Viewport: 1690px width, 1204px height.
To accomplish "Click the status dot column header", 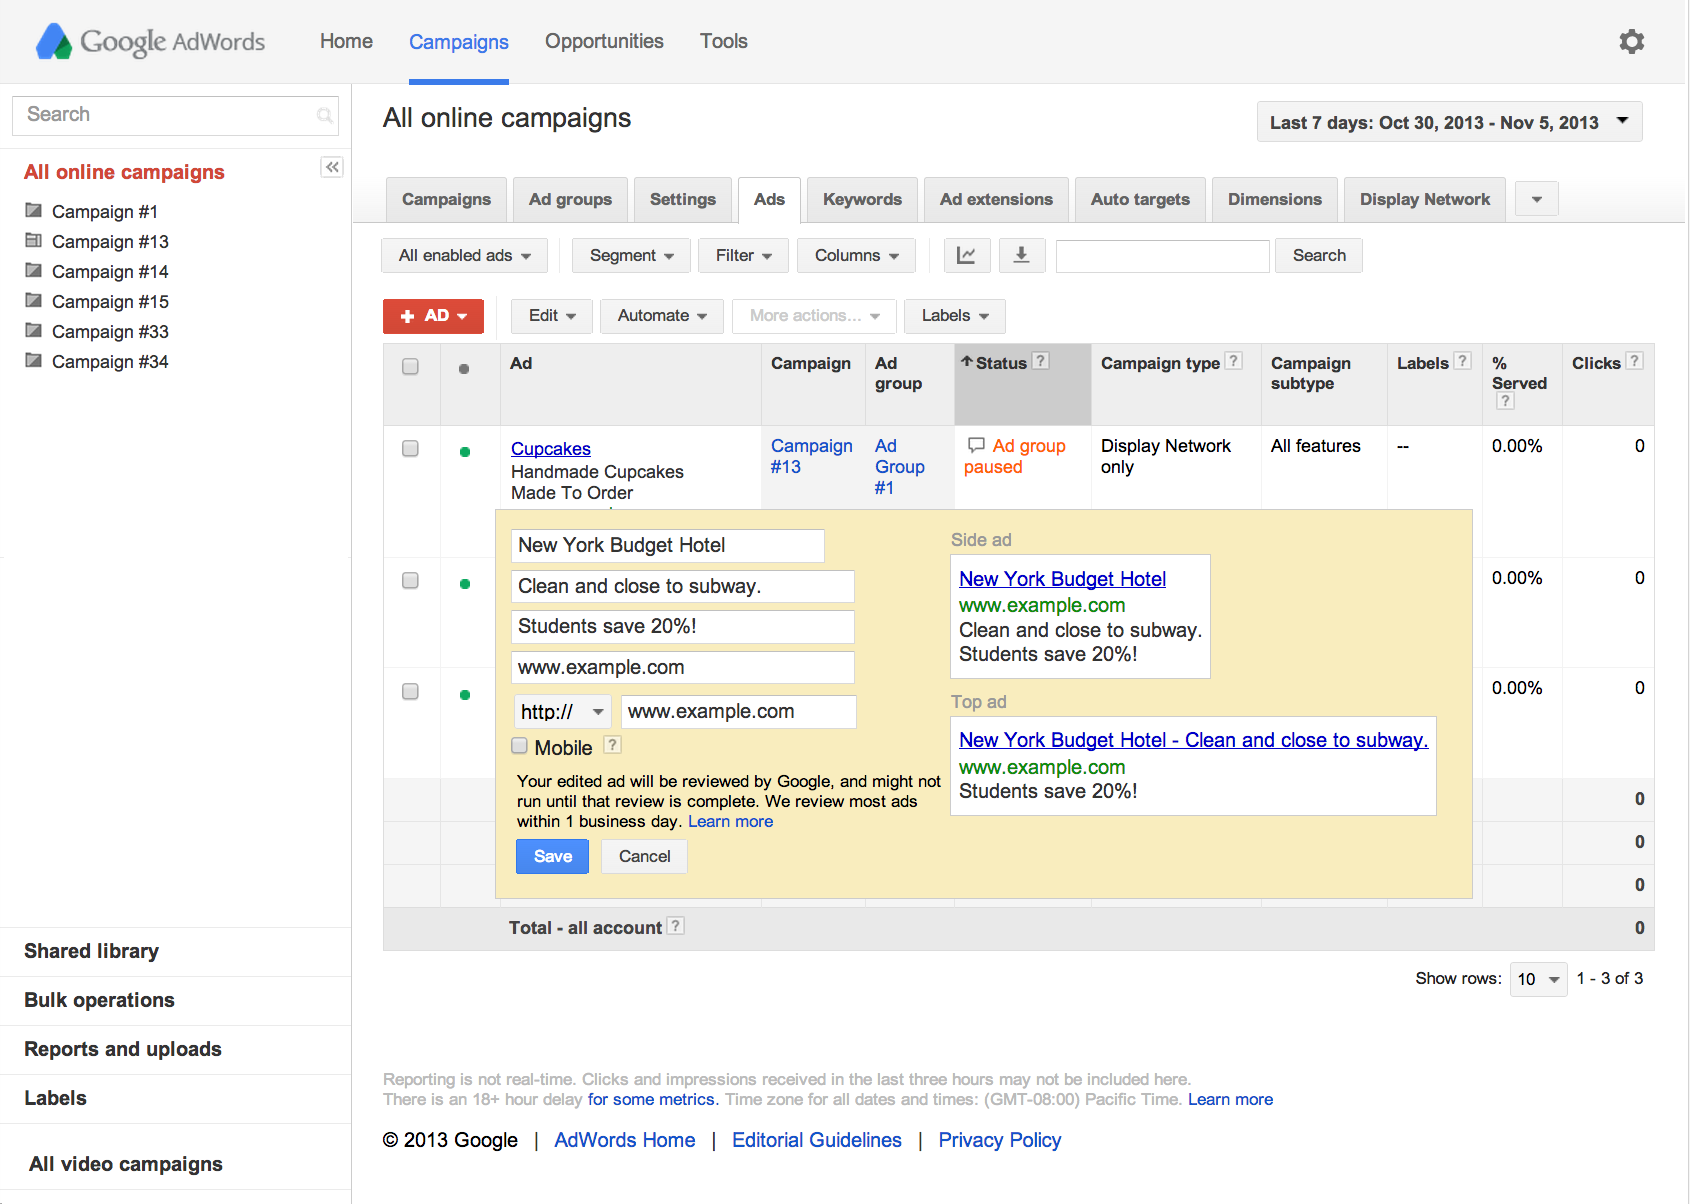I will pos(464,369).
